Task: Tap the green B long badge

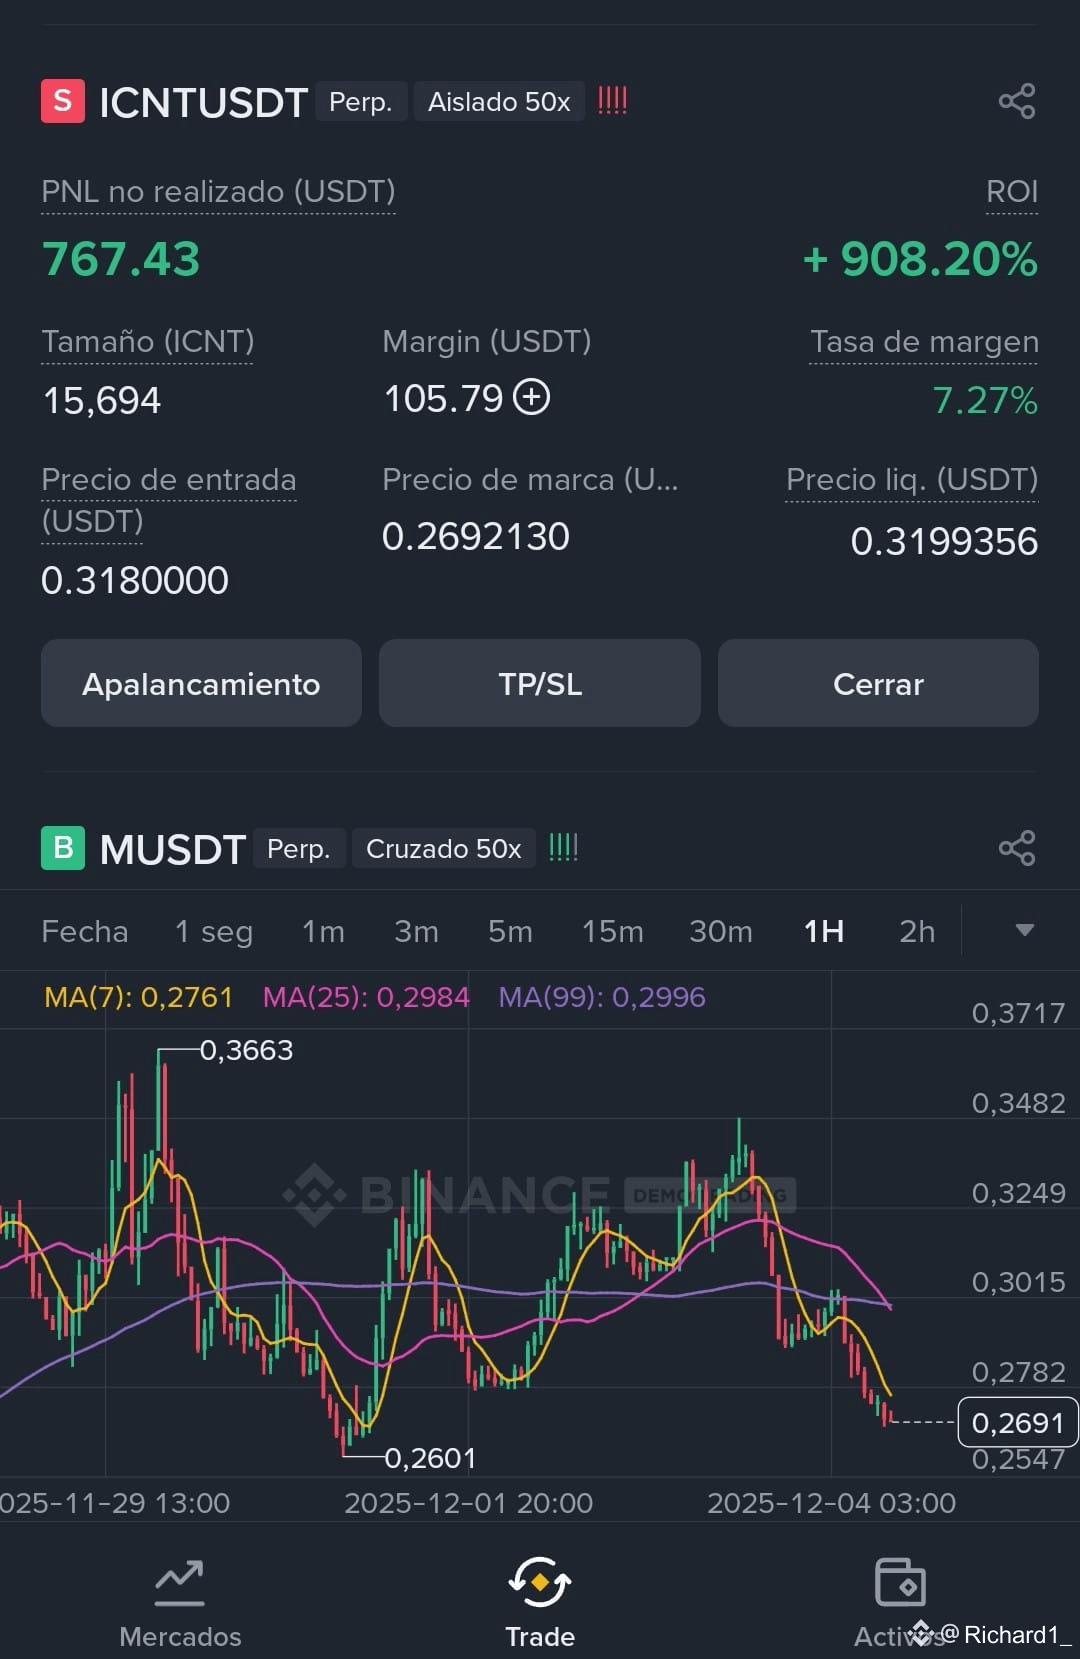Action: tap(63, 848)
